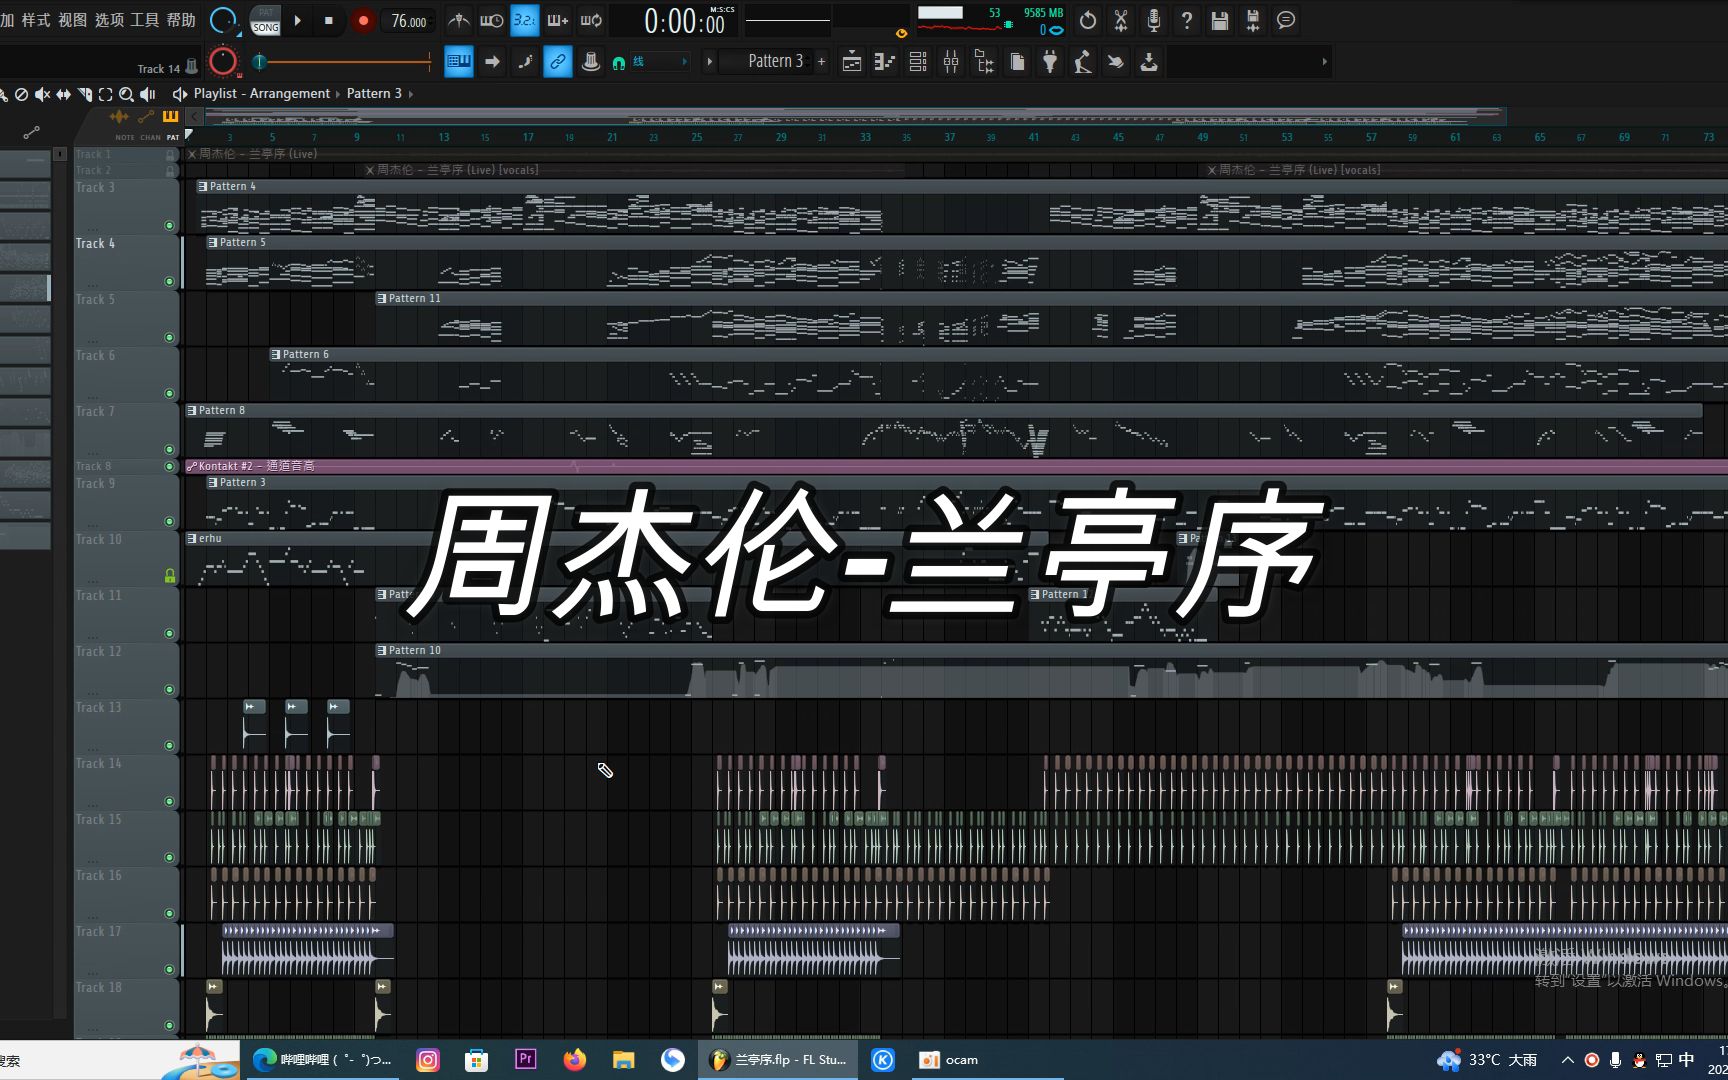Viewport: 1728px width, 1080px height.
Task: Unlock Track 10 via green padlock
Action: click(x=170, y=576)
